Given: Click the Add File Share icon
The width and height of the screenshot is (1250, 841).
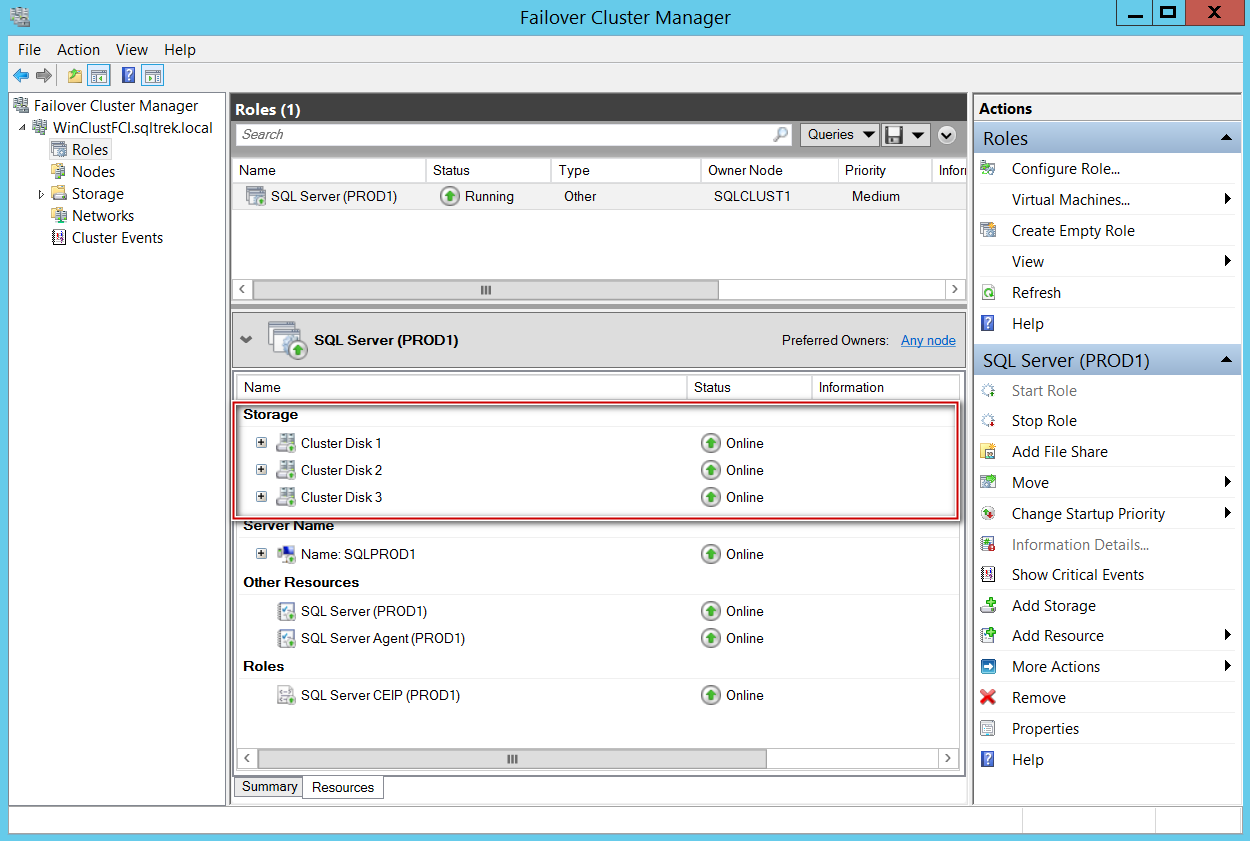Looking at the screenshot, I should (x=988, y=451).
